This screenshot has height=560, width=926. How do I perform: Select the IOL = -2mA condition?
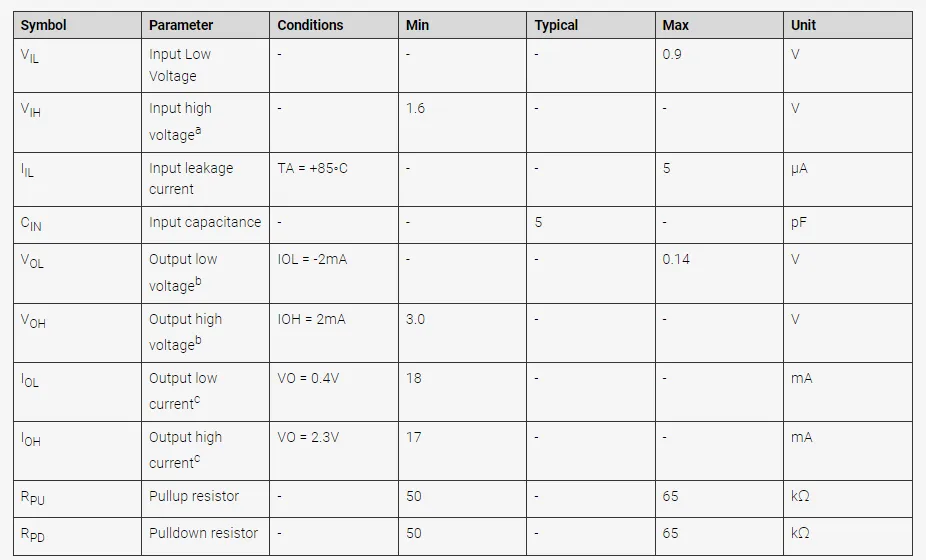(x=312, y=259)
